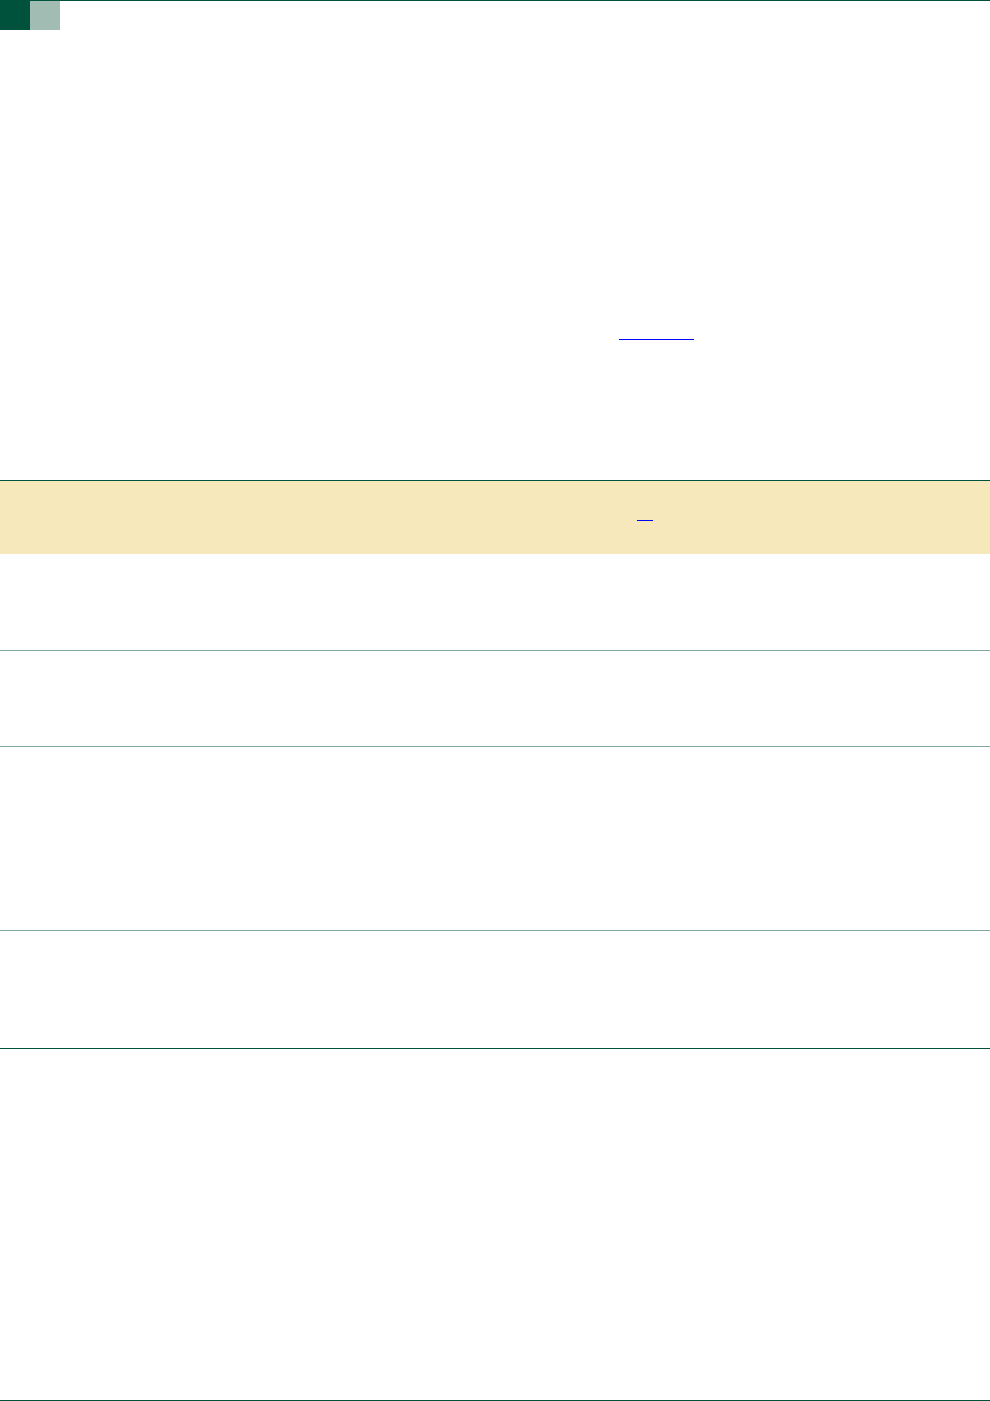Click the bottom rule at page footer
Image resolution: width=990 pixels, height=1401 pixels.
pyautogui.click(x=495, y=1400)
